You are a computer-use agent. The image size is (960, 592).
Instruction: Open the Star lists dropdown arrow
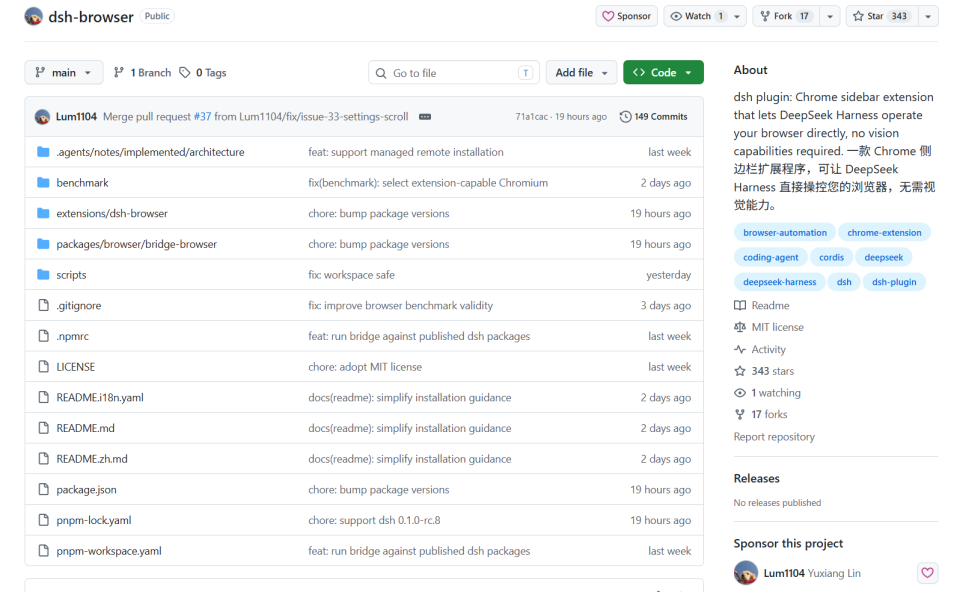pos(928,17)
